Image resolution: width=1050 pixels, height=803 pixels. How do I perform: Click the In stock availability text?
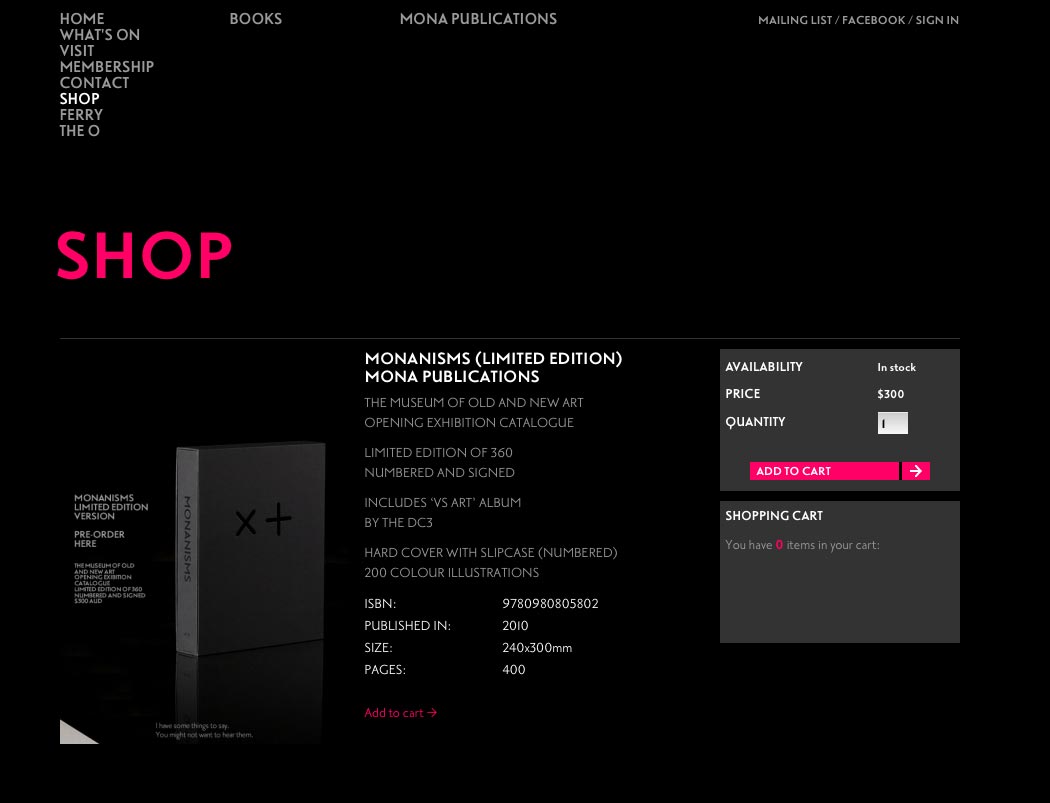(897, 367)
